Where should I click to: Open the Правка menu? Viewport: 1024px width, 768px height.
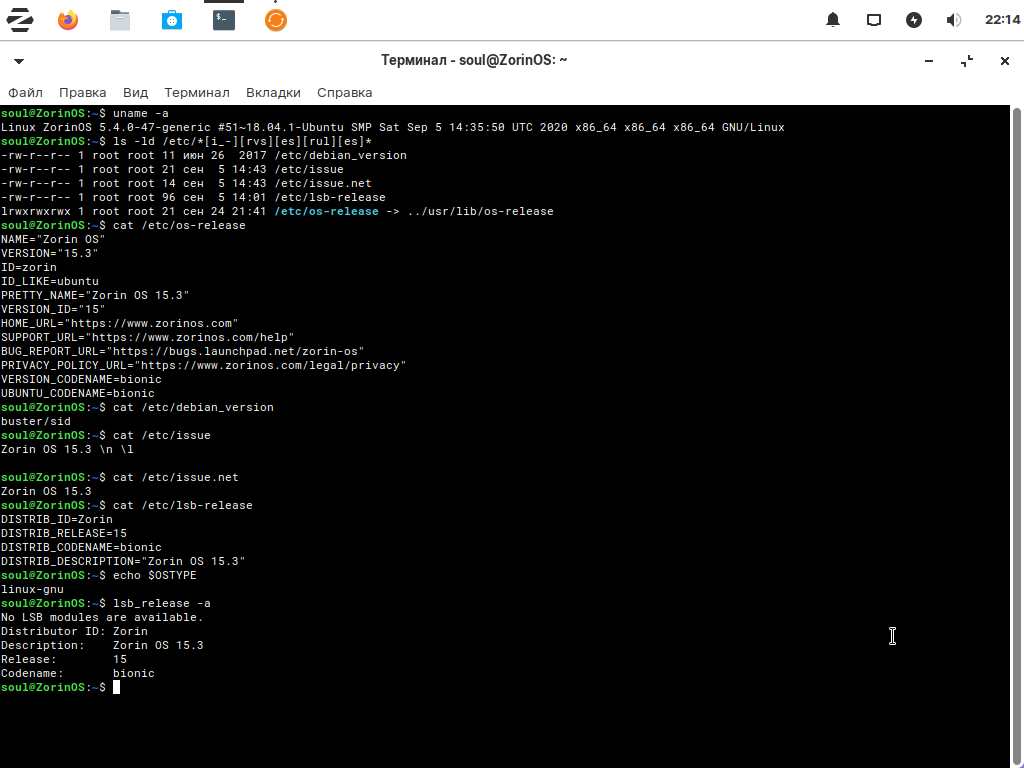point(82,93)
